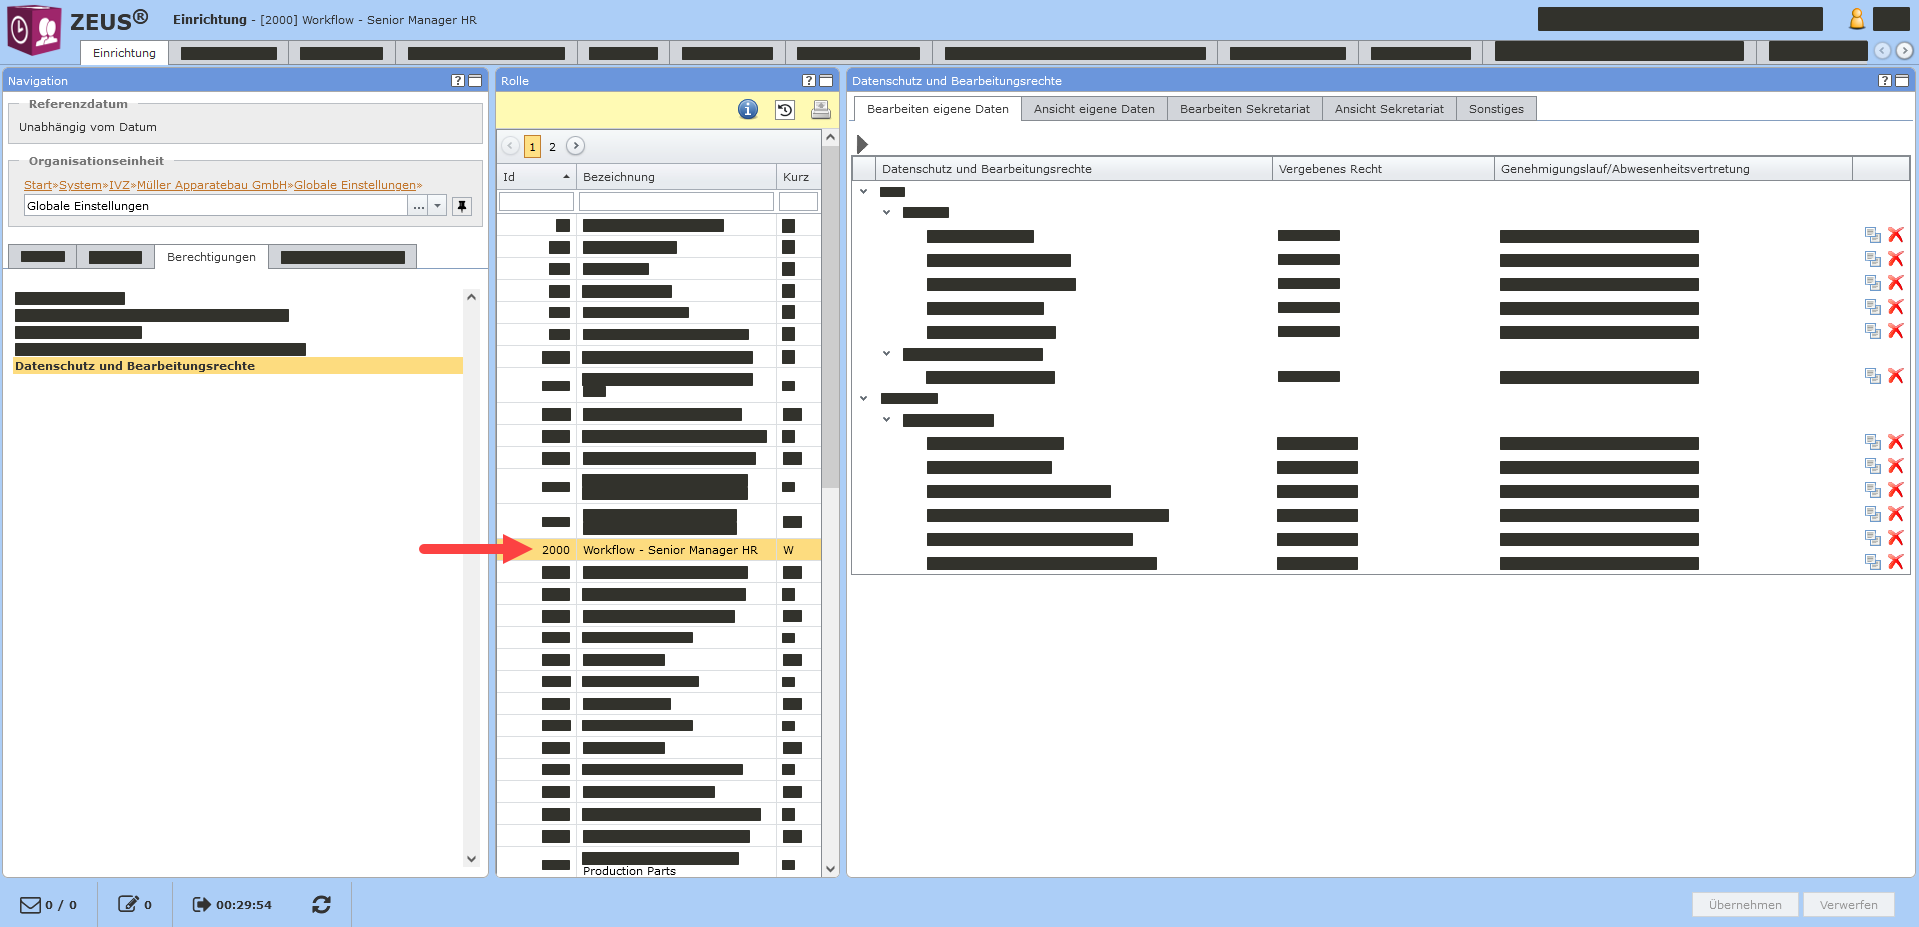The image size is (1919, 927).
Task: Click the logout timer icon
Action: pyautogui.click(x=201, y=904)
